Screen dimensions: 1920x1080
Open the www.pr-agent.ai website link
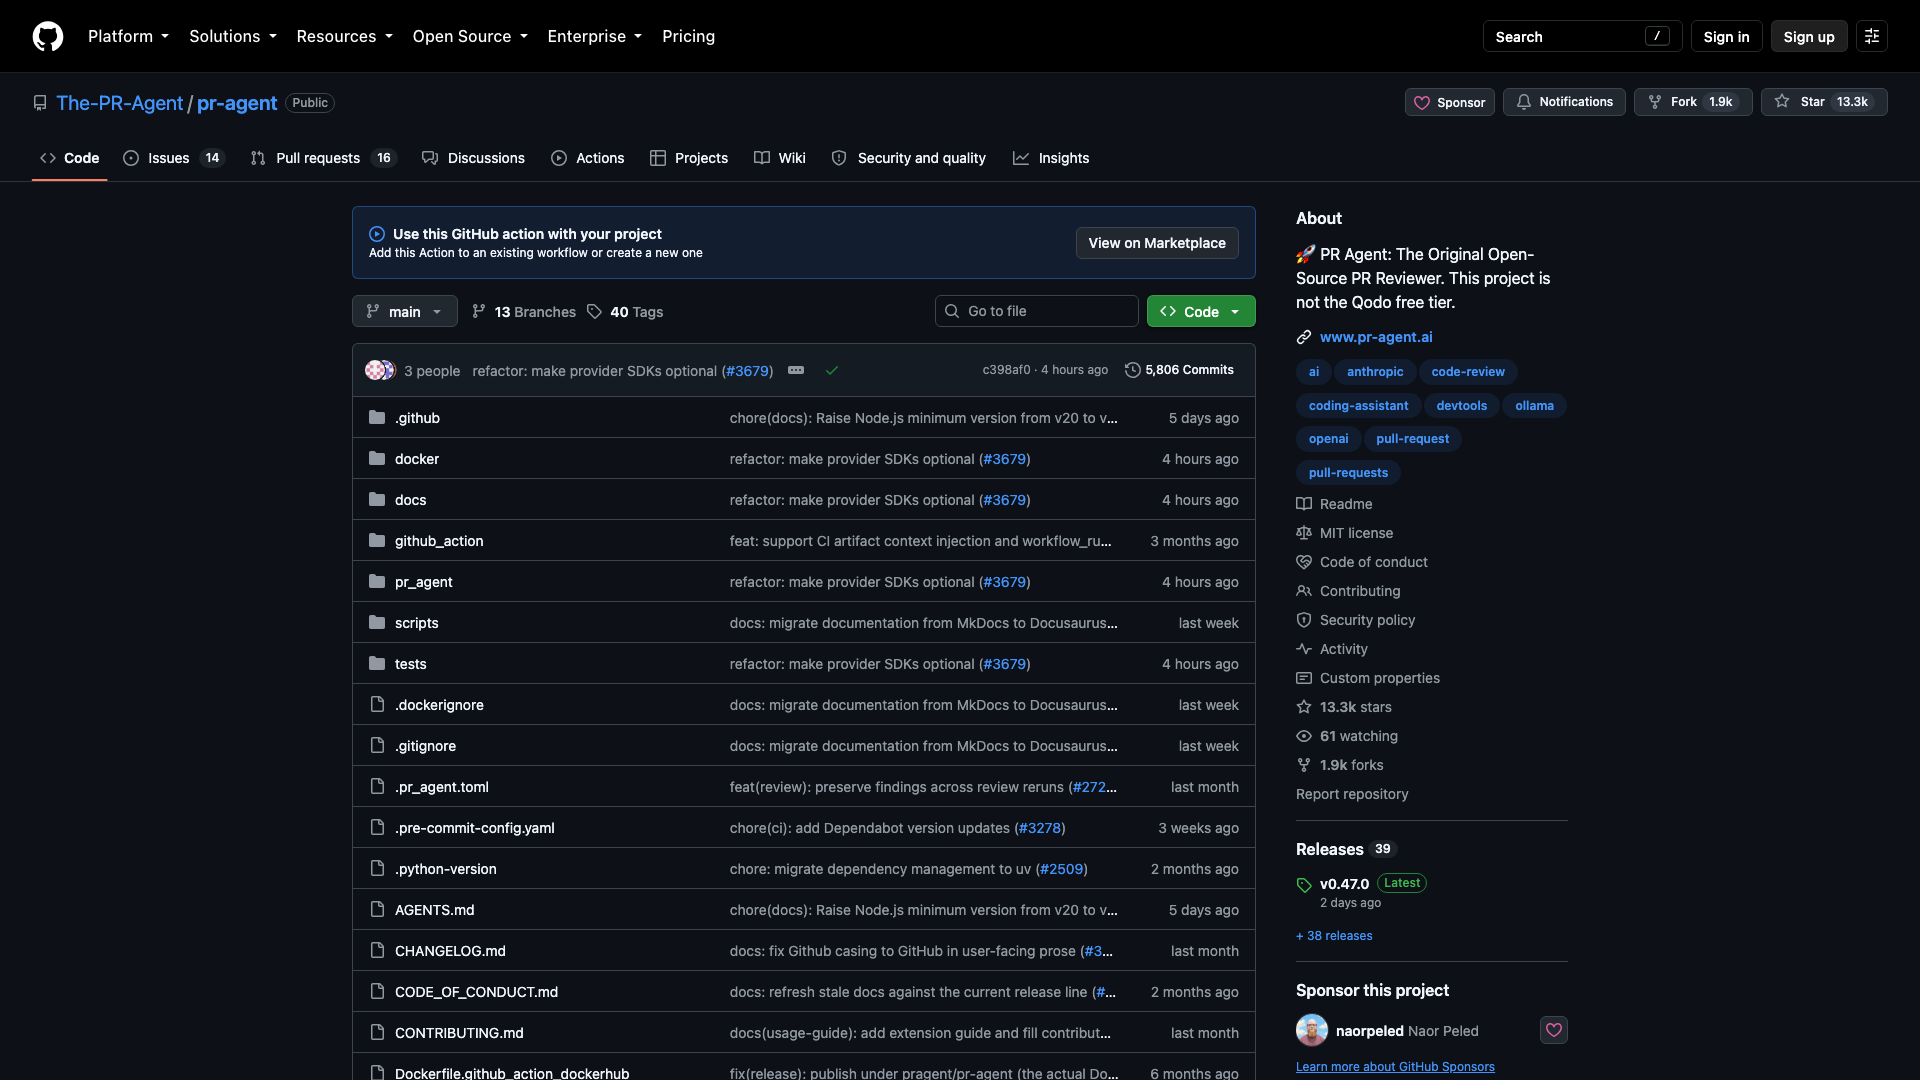point(1376,337)
